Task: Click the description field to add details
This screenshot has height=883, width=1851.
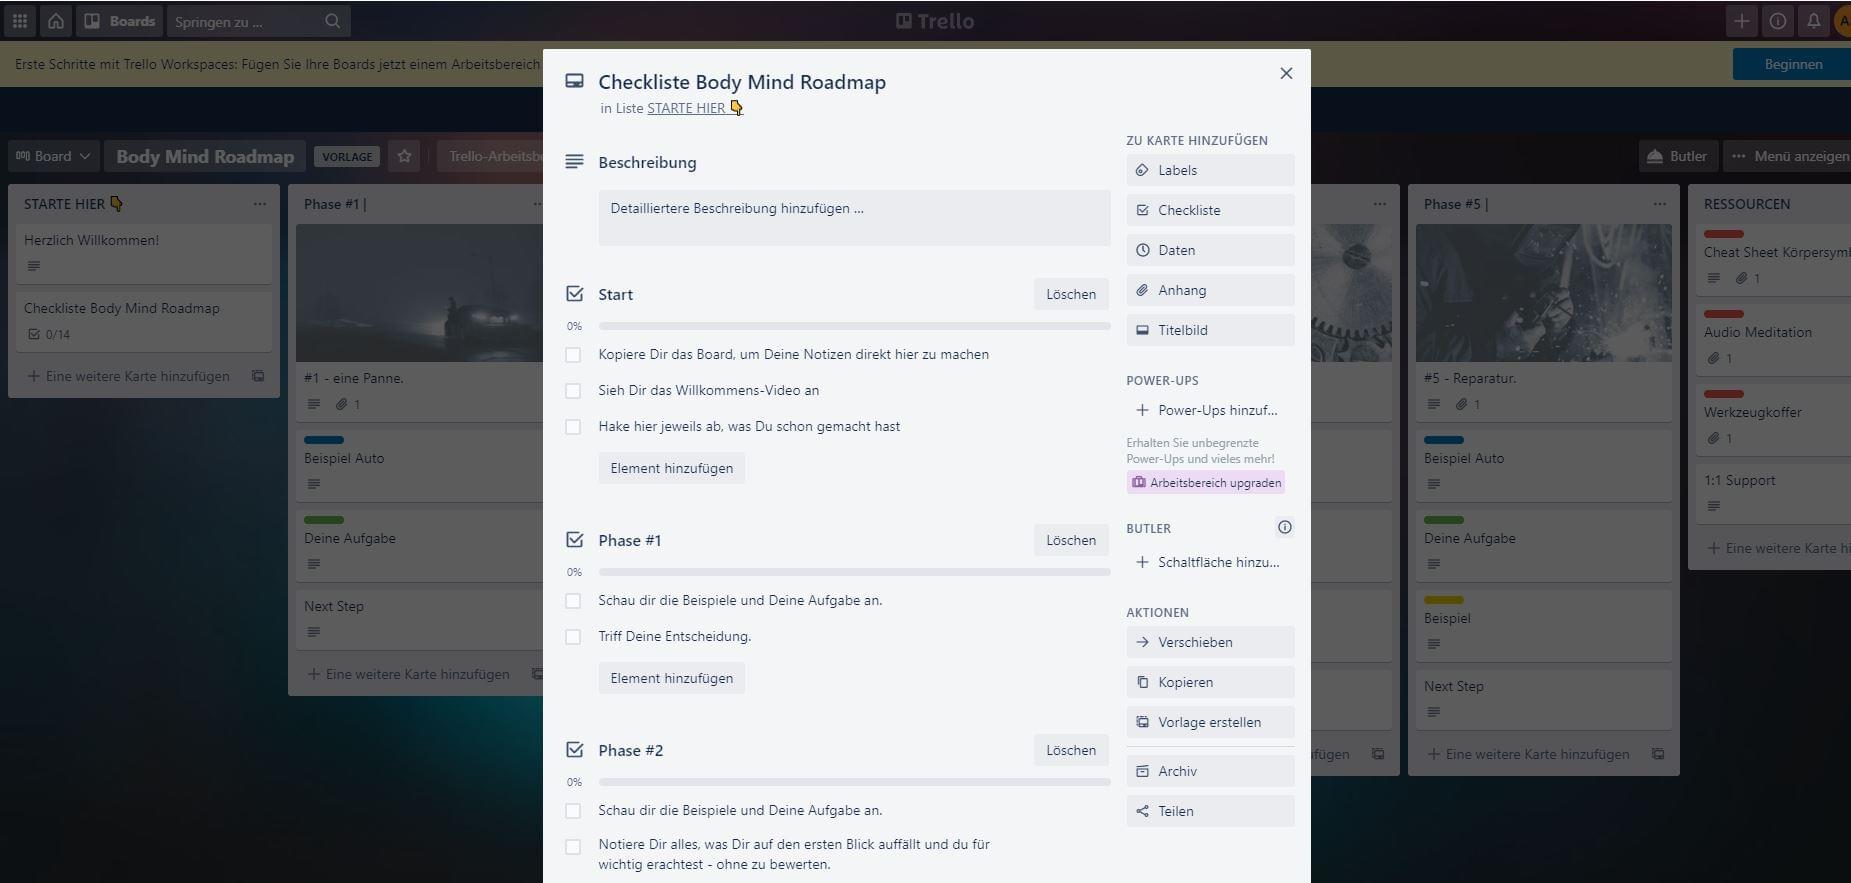Action: (x=854, y=218)
